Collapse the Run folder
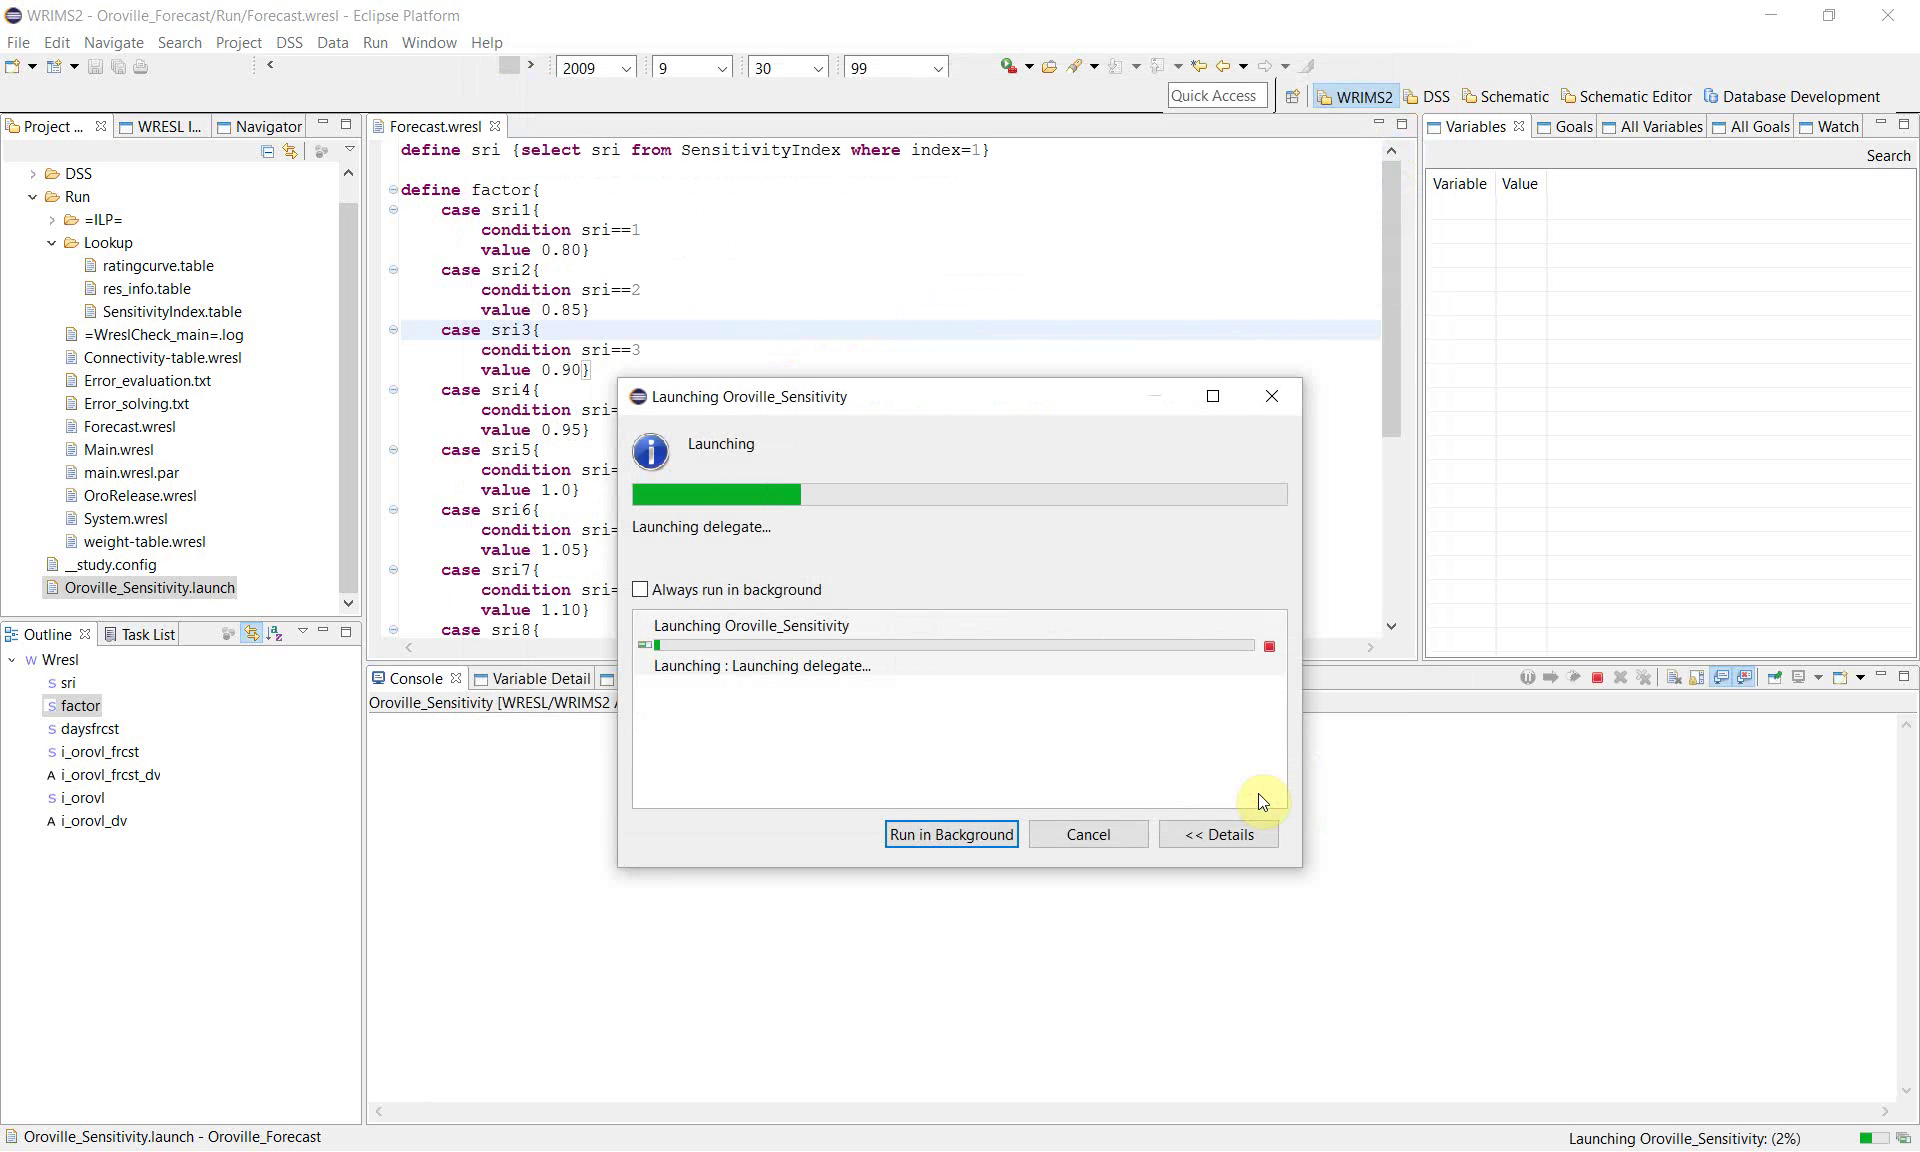 tap(33, 197)
